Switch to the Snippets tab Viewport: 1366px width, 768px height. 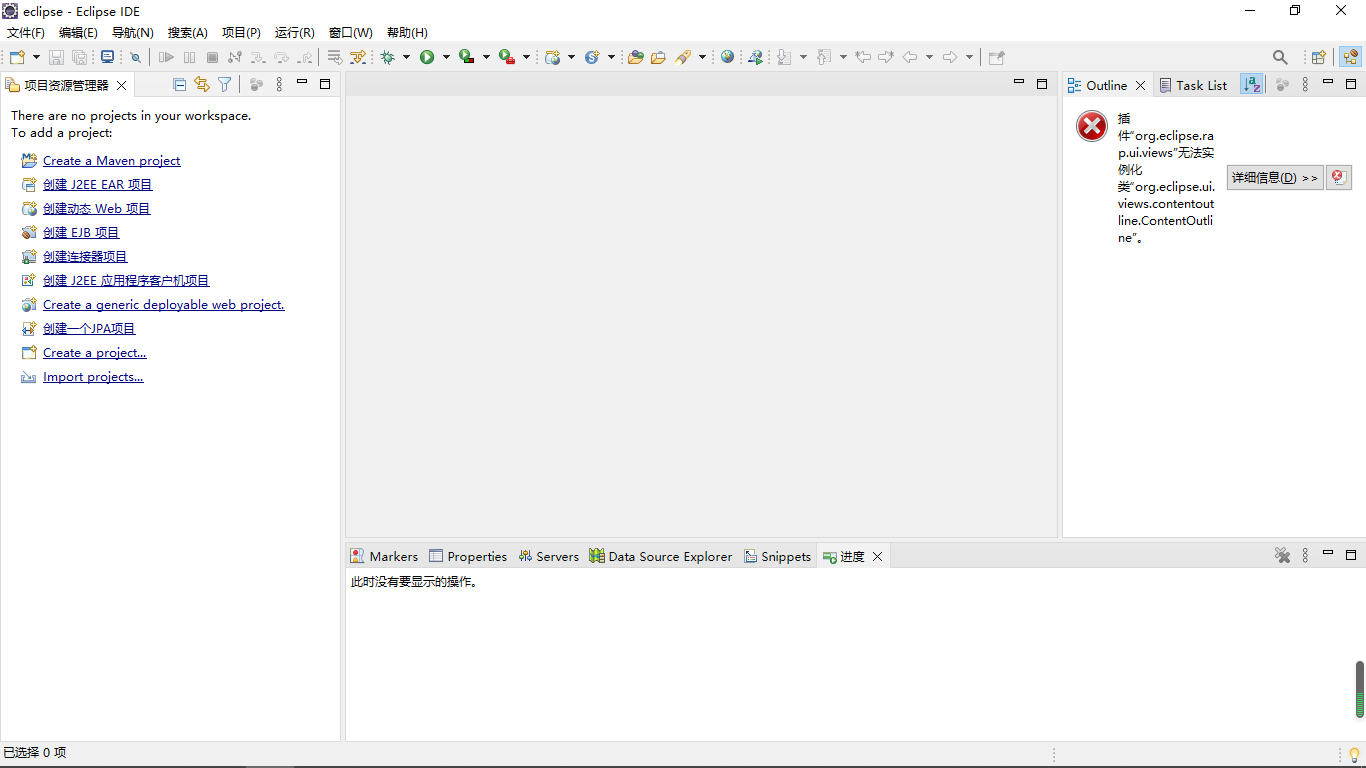point(777,557)
